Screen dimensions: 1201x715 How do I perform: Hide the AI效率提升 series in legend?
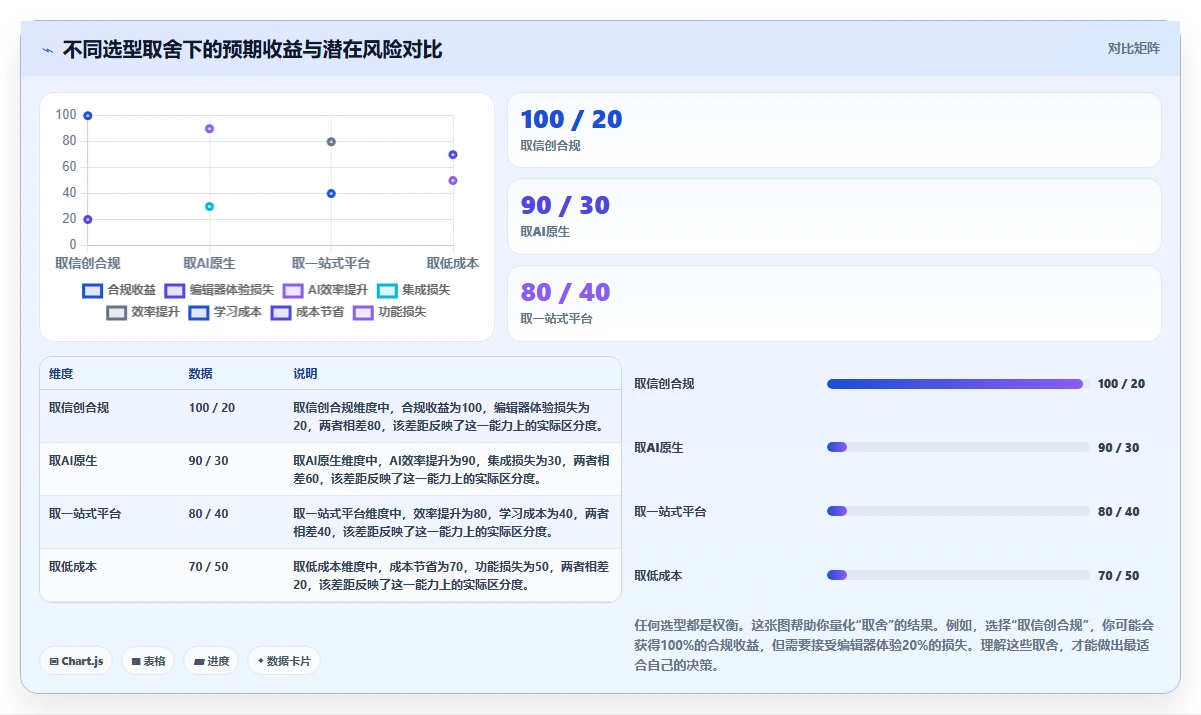pyautogui.click(x=325, y=290)
